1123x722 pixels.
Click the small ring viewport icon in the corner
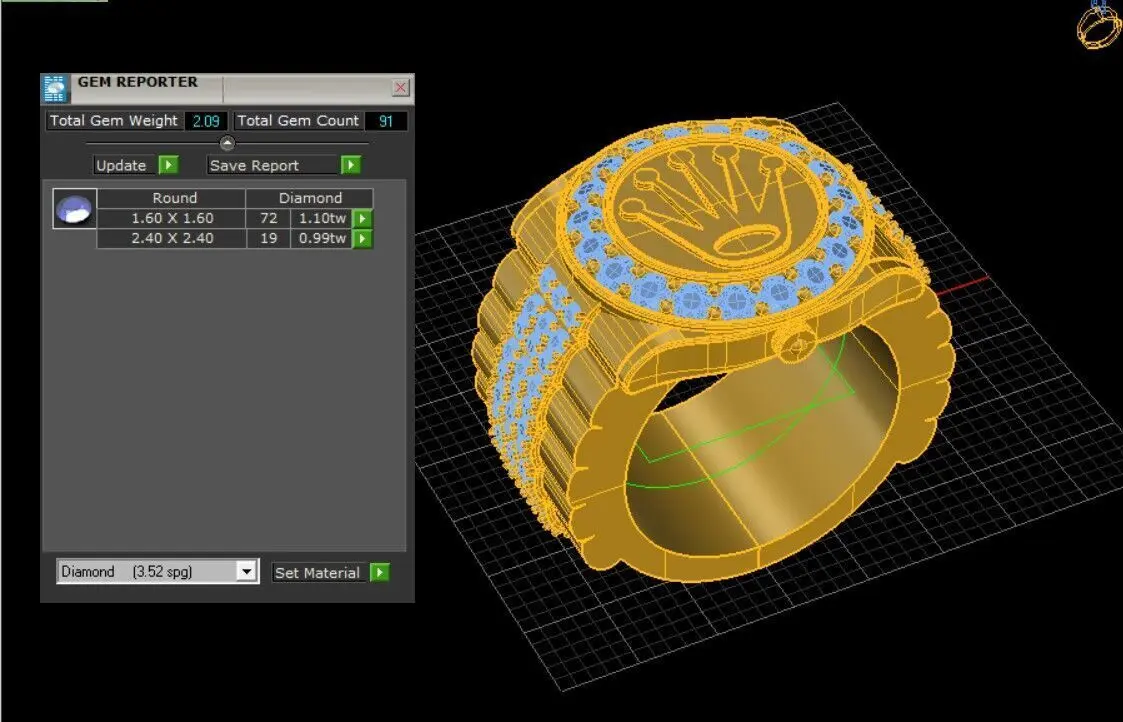(1099, 24)
